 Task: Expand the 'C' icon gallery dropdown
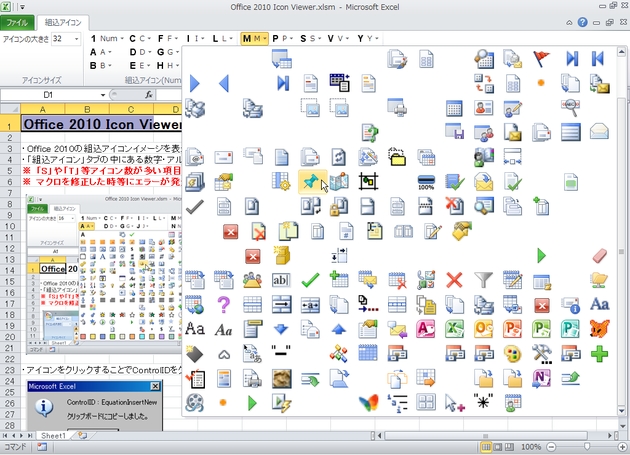(x=140, y=39)
